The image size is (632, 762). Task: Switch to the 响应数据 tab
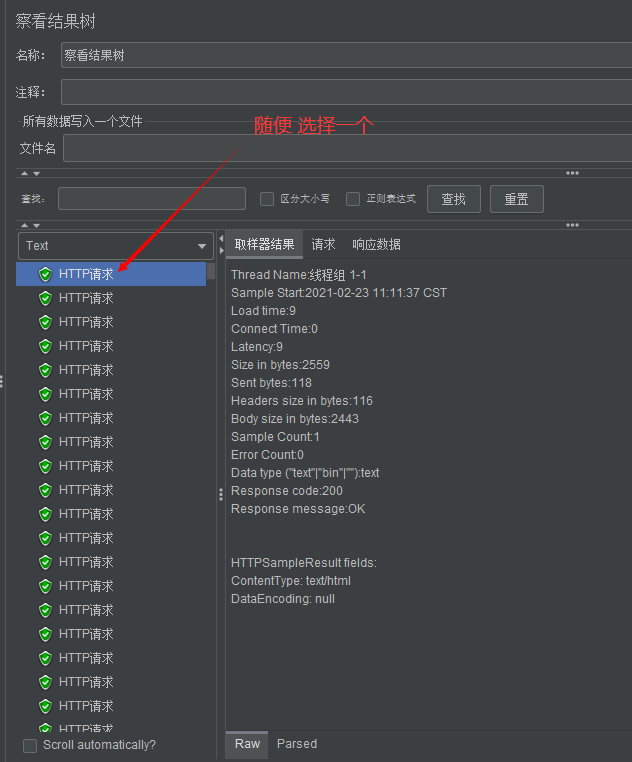pos(376,245)
